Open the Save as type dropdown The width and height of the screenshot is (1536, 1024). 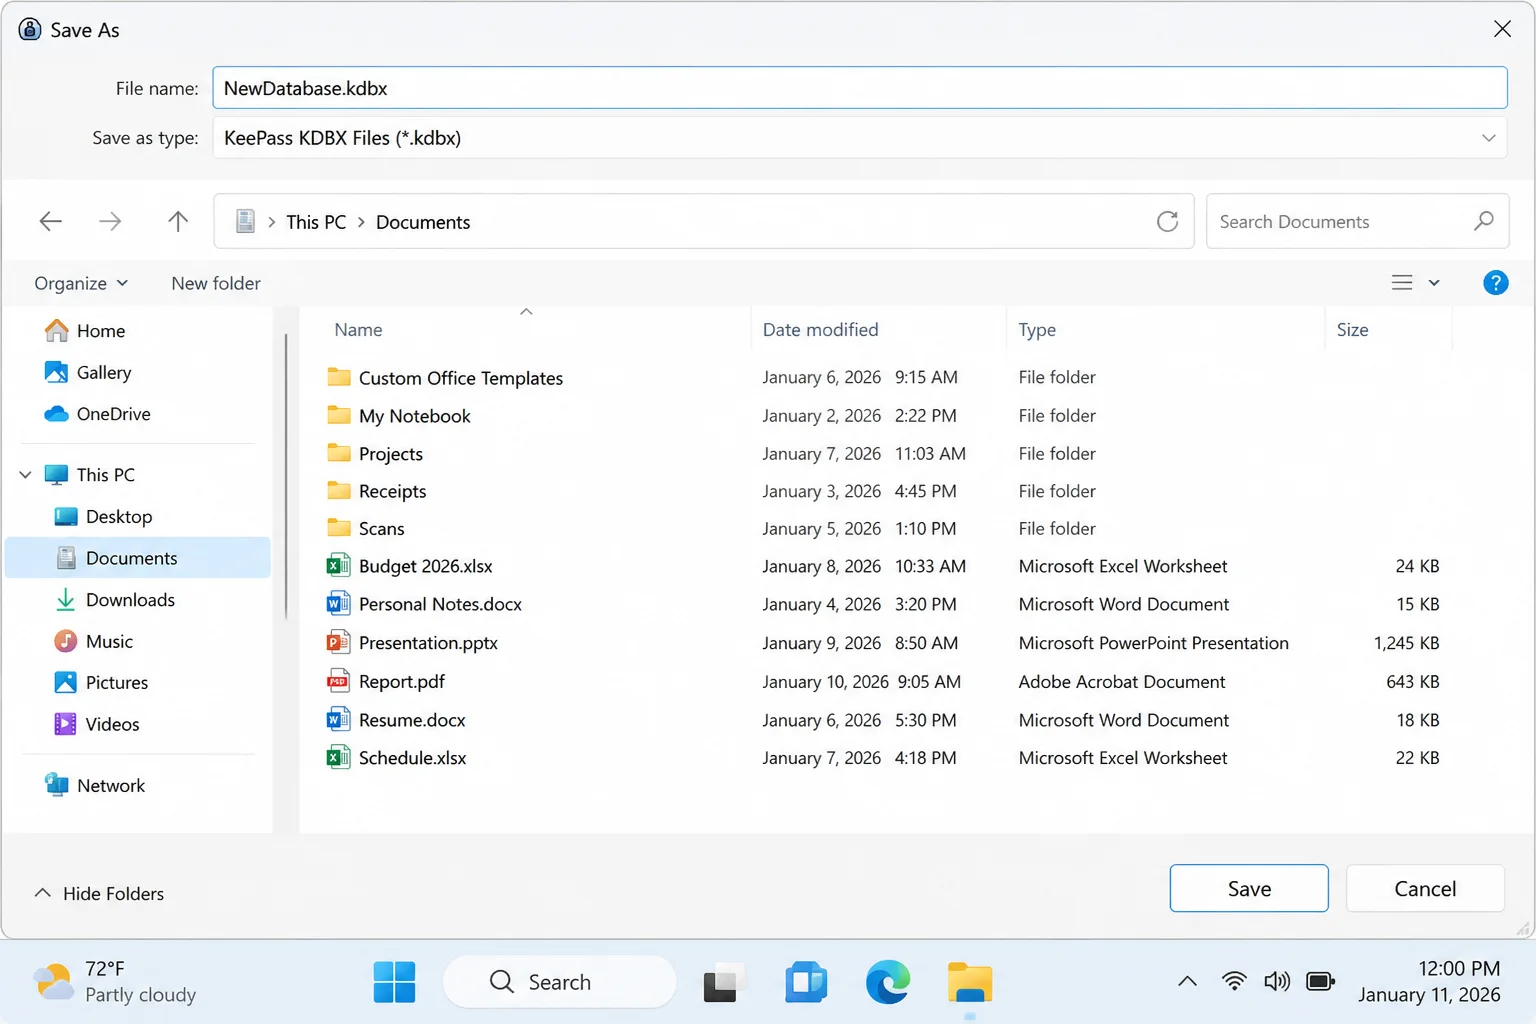[x=1488, y=138]
